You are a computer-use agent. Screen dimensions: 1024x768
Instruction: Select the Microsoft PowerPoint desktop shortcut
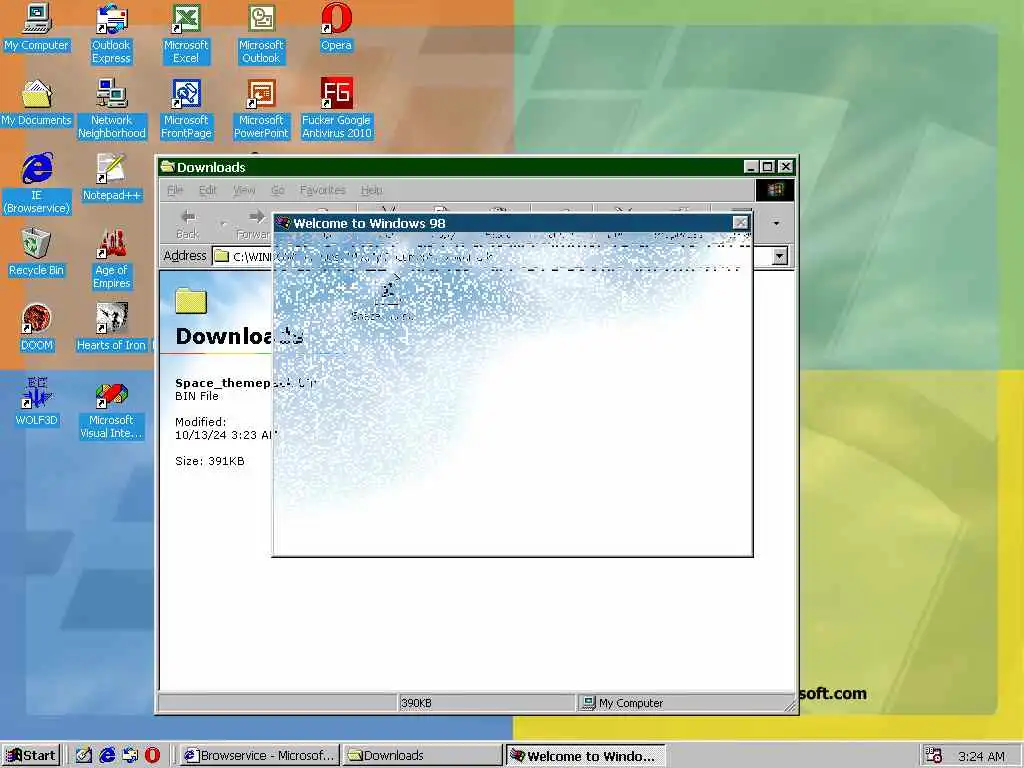click(261, 109)
